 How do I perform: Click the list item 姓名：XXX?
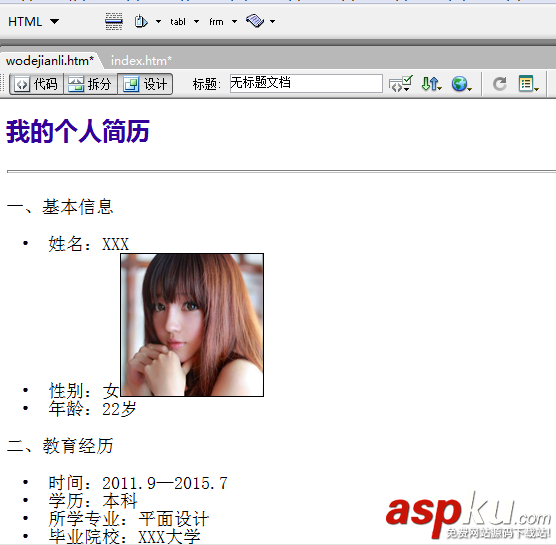click(89, 244)
